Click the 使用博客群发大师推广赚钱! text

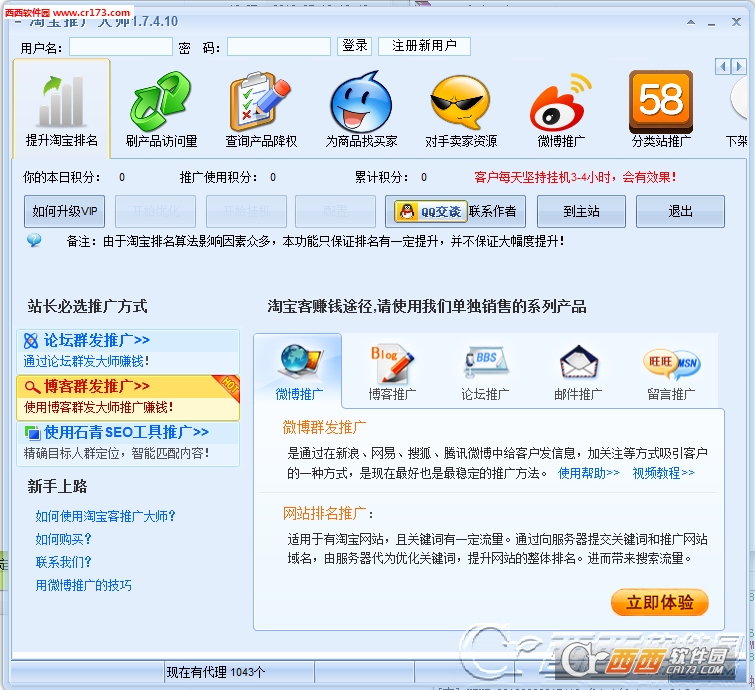tap(98, 408)
